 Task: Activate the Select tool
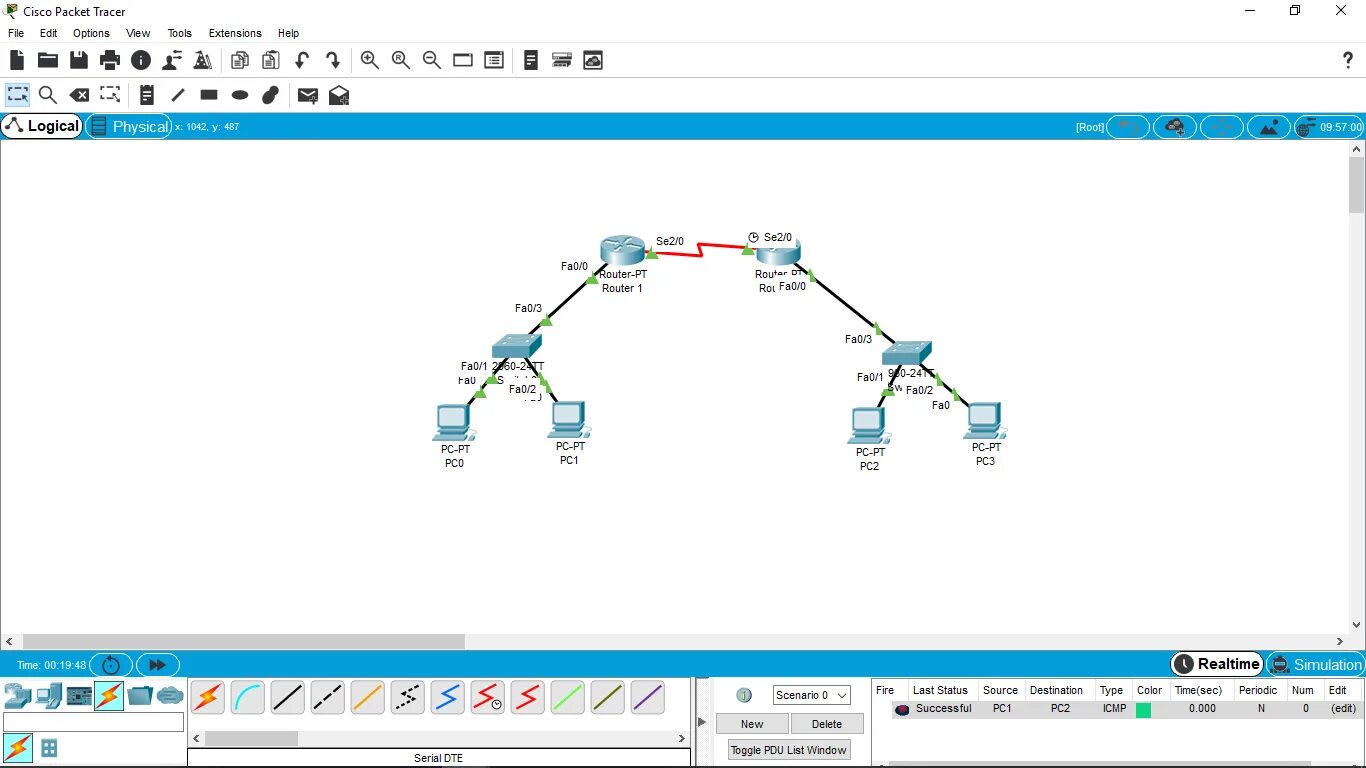coord(17,95)
